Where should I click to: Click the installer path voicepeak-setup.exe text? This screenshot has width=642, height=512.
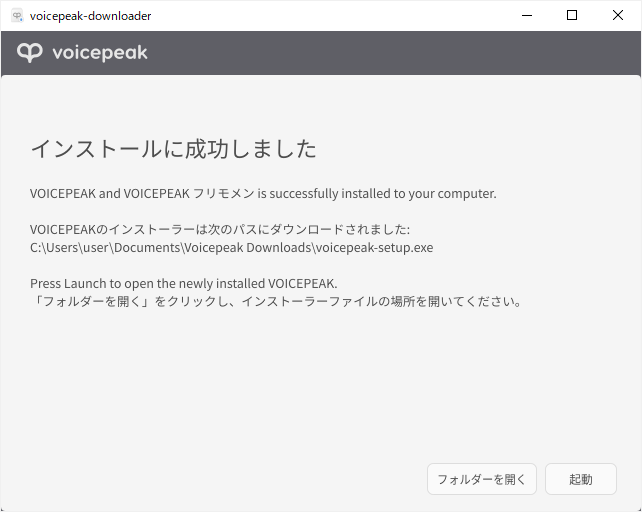tap(231, 247)
